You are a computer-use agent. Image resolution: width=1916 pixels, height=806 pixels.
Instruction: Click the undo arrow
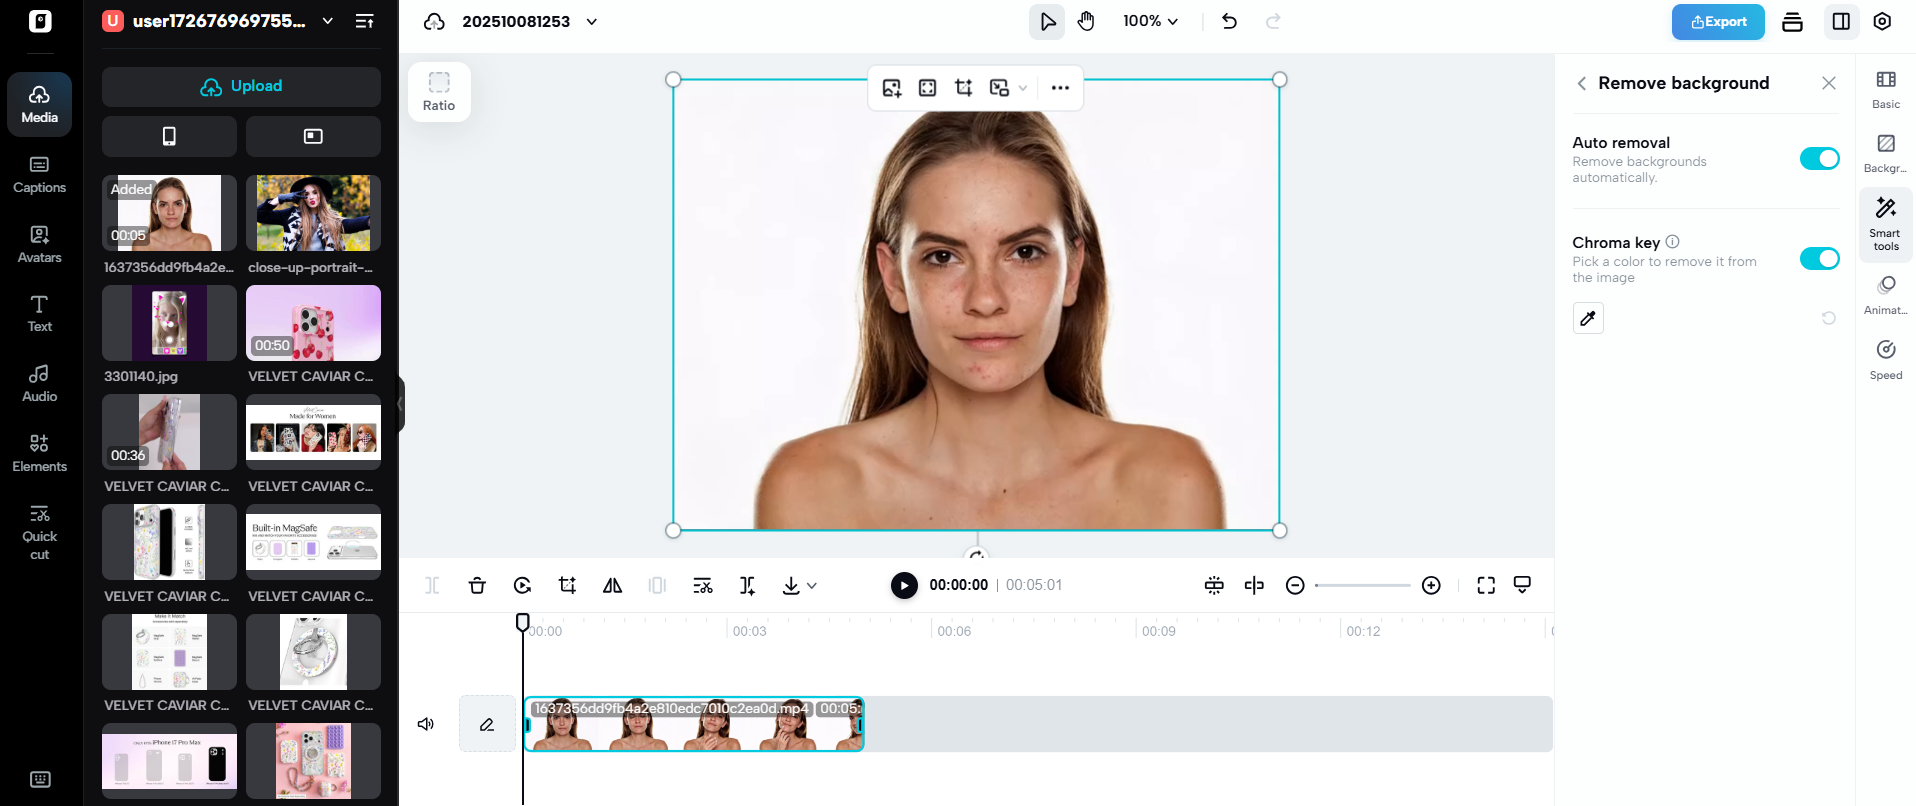(1229, 21)
